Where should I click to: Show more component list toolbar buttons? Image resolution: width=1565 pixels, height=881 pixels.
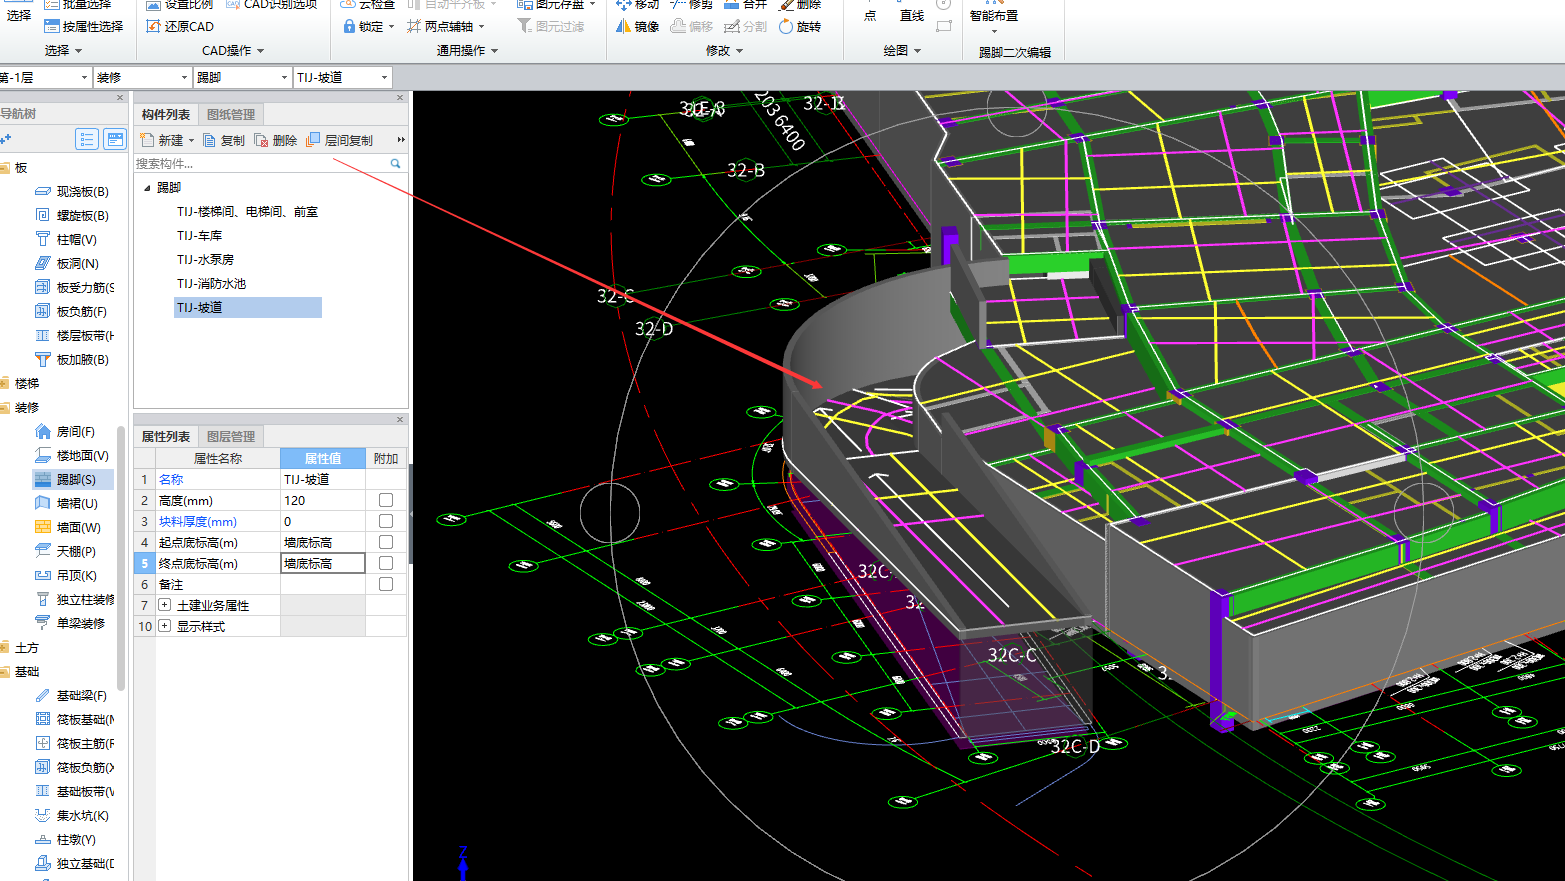click(x=400, y=140)
